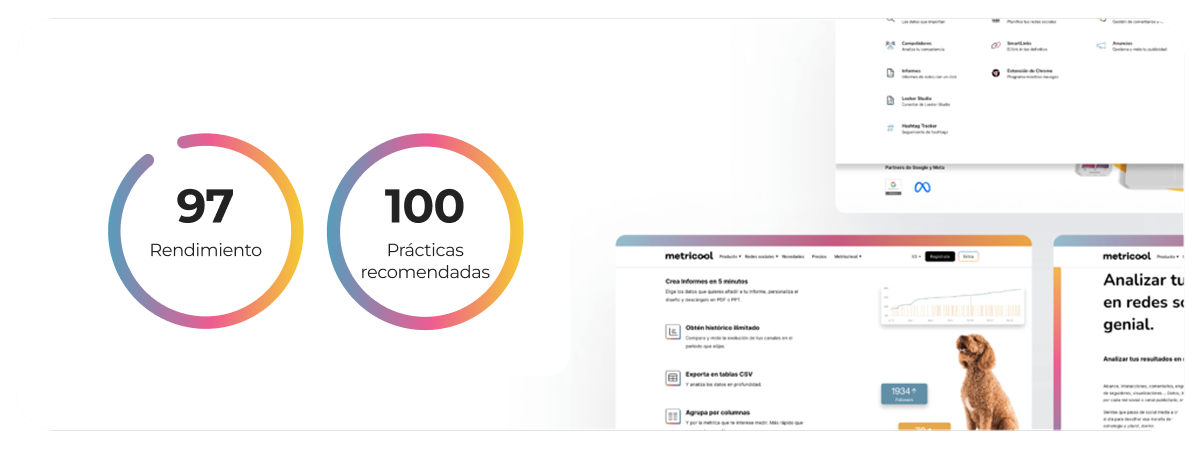Click the Crea informes en 5 minutos heading
The width and height of the screenshot is (1200, 449).
tap(705, 282)
